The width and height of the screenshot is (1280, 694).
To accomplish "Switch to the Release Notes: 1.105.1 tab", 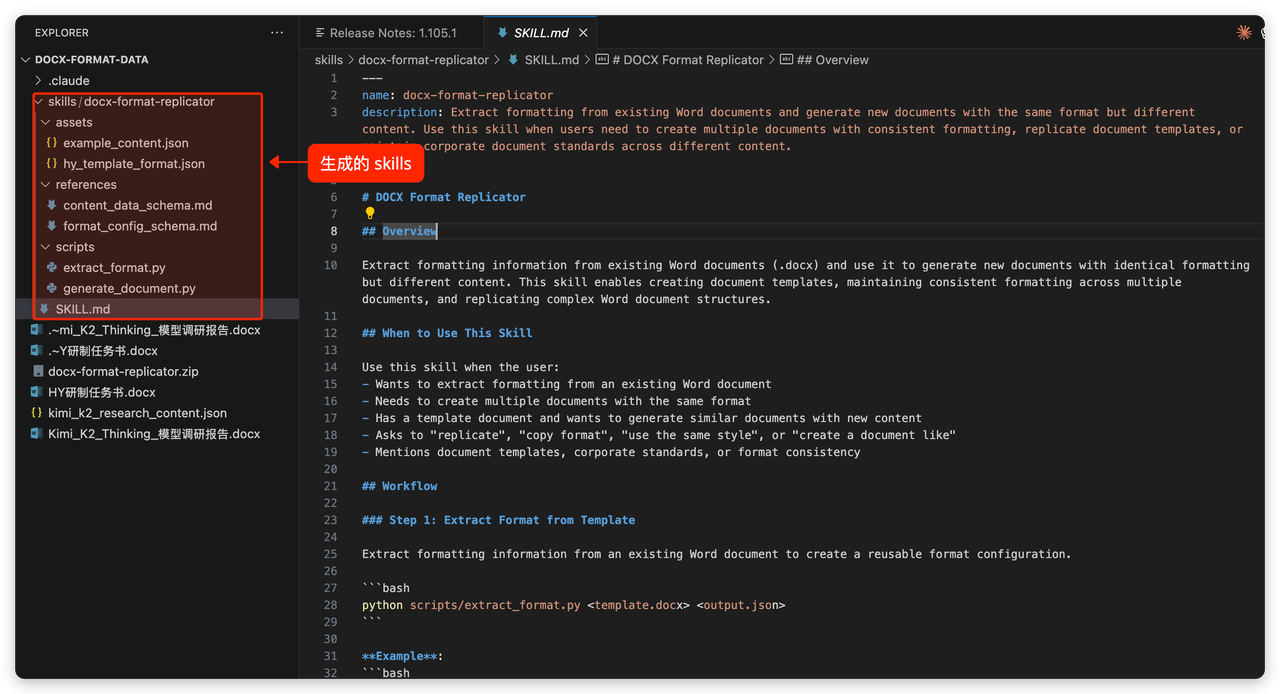I will click(392, 33).
